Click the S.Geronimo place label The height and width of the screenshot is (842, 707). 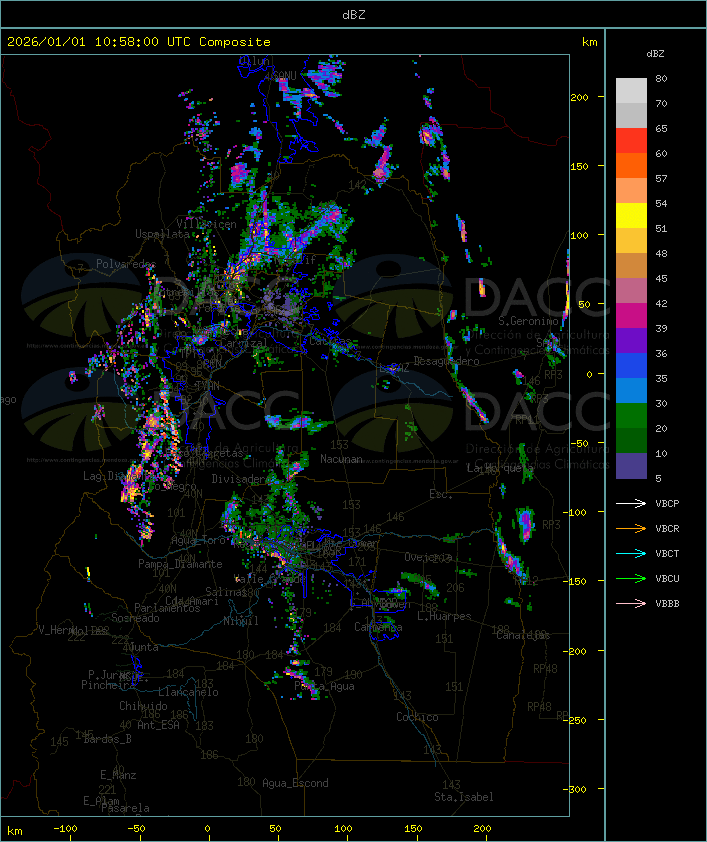tap(528, 321)
